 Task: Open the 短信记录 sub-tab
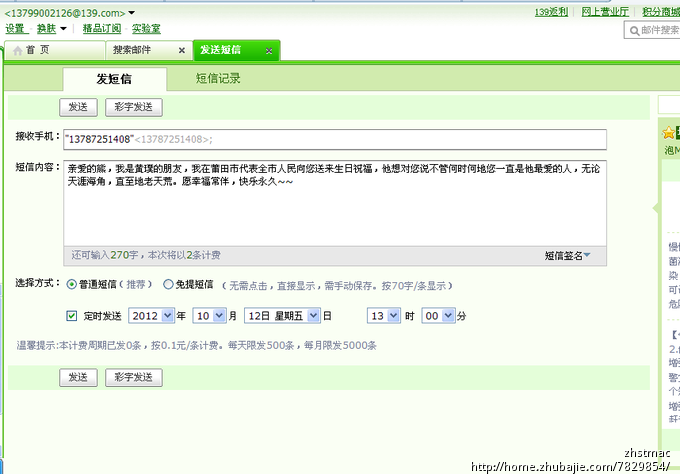coord(218,78)
